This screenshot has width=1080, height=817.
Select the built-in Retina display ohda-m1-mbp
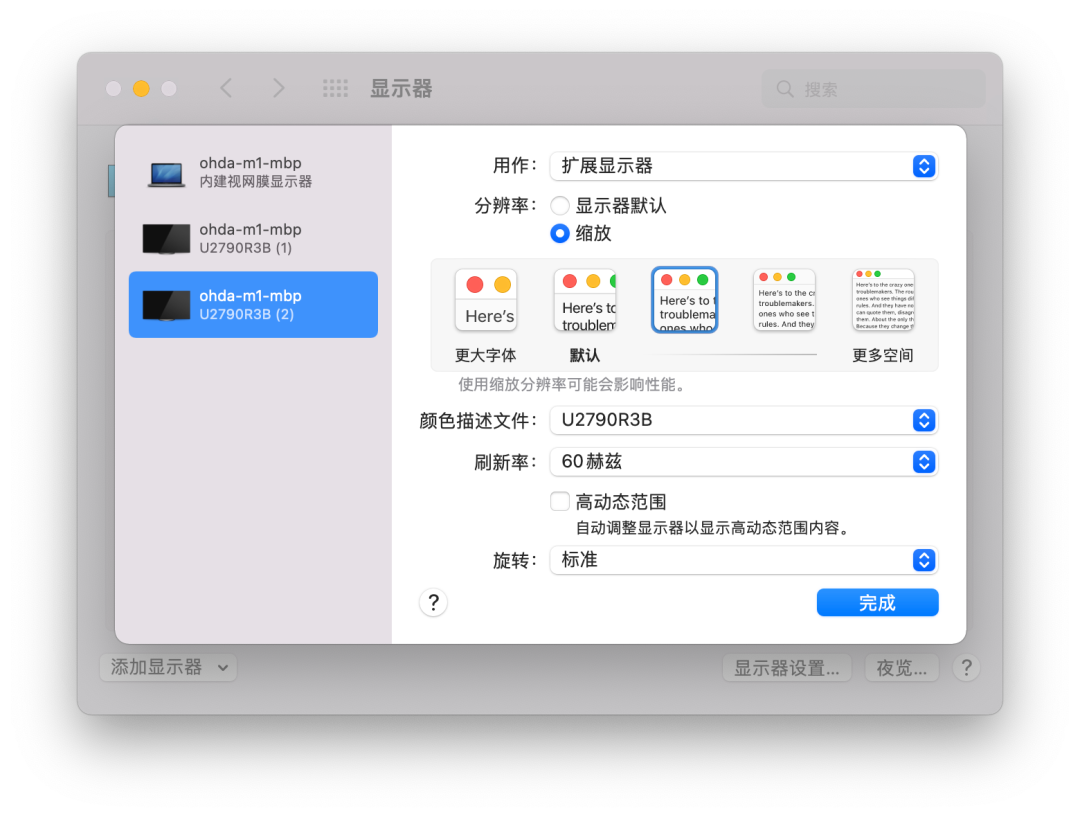253,172
